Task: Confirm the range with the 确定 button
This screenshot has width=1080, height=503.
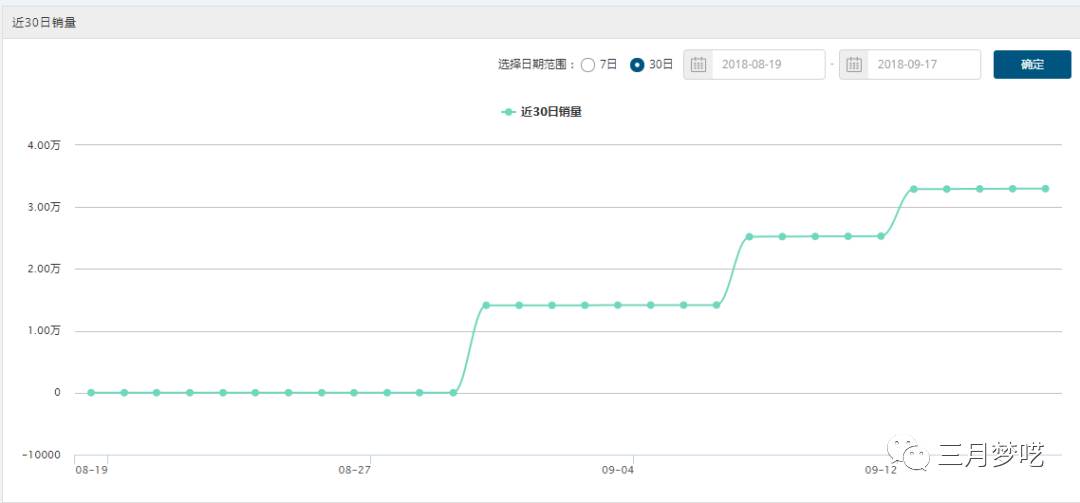Action: [1032, 65]
